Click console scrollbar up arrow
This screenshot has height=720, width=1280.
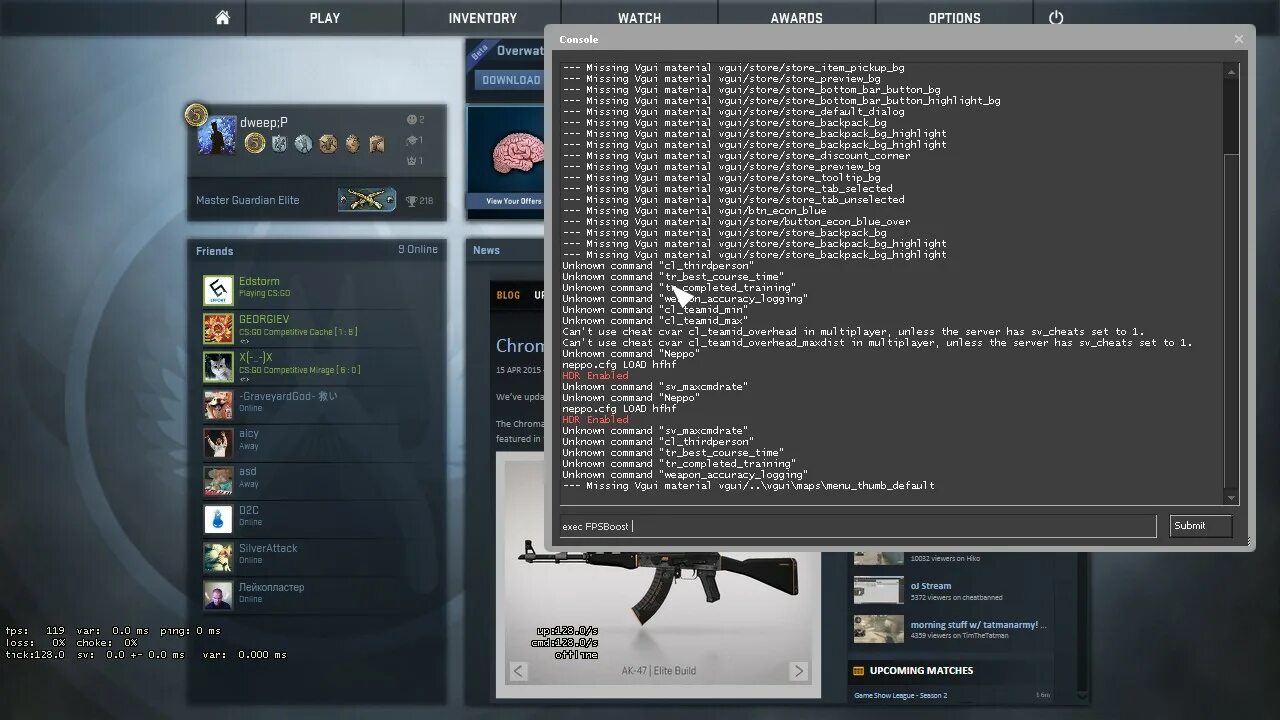tap(1231, 70)
